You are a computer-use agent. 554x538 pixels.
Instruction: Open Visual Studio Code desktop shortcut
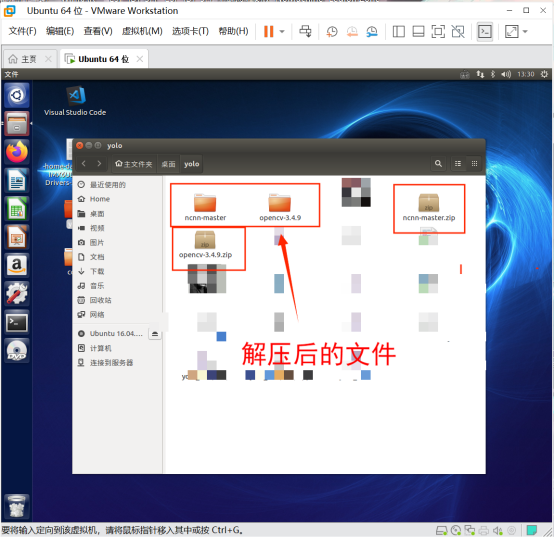pos(75,101)
